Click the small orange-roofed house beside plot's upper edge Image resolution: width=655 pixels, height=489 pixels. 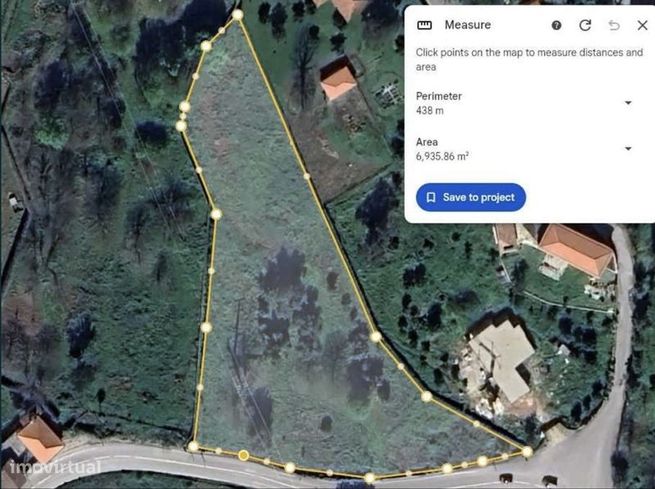pos(338,81)
